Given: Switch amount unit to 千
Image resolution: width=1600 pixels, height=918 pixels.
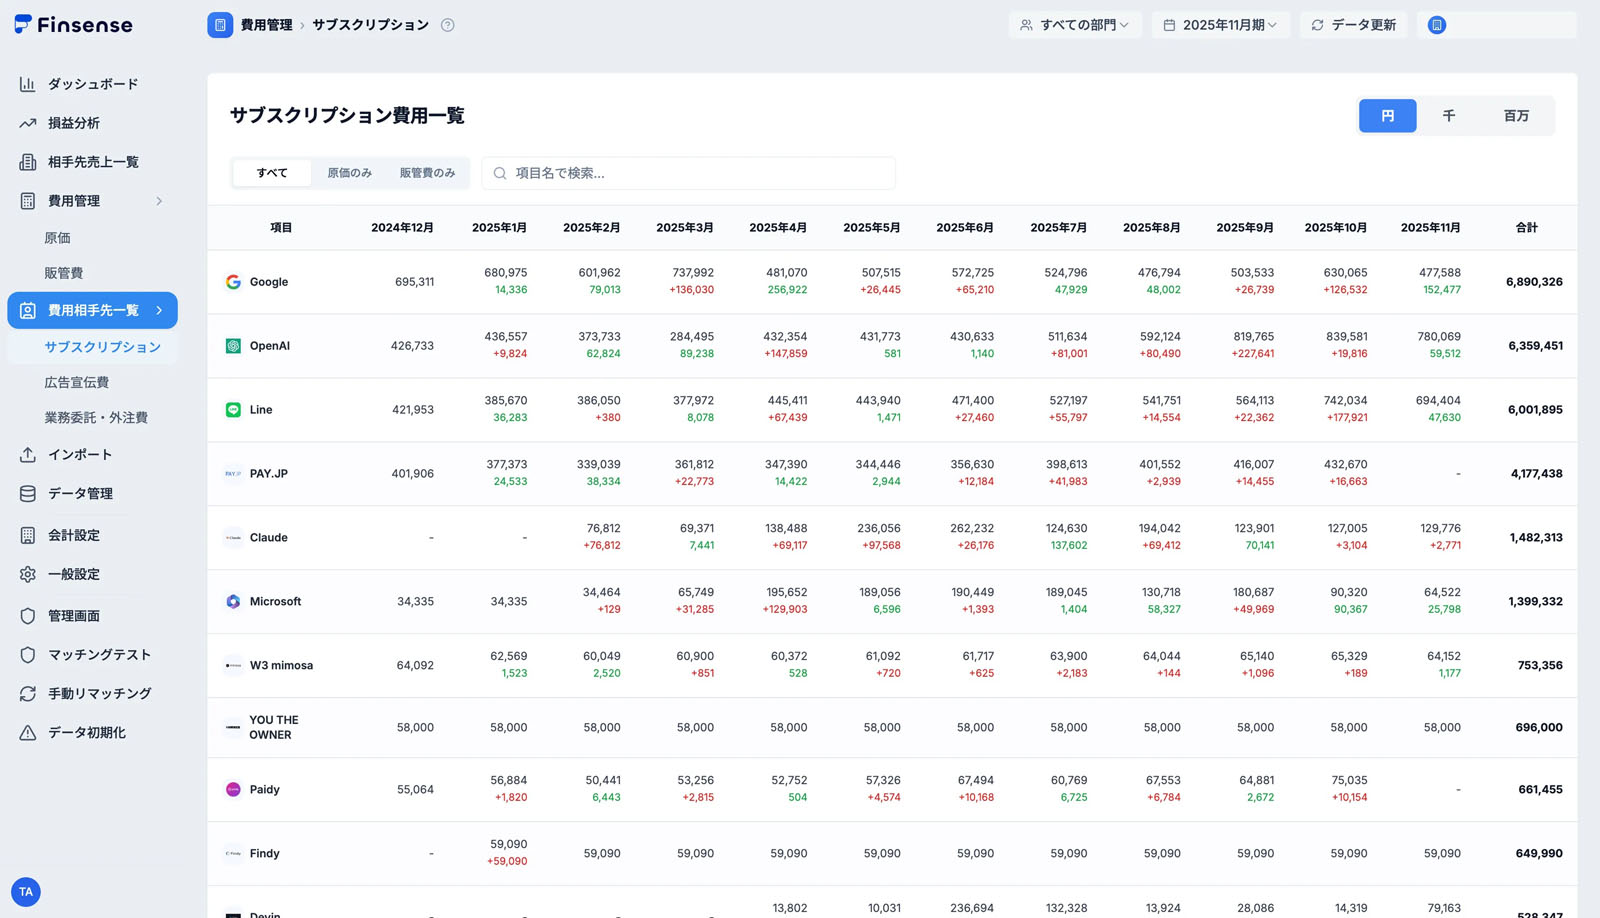Looking at the screenshot, I should [1448, 116].
